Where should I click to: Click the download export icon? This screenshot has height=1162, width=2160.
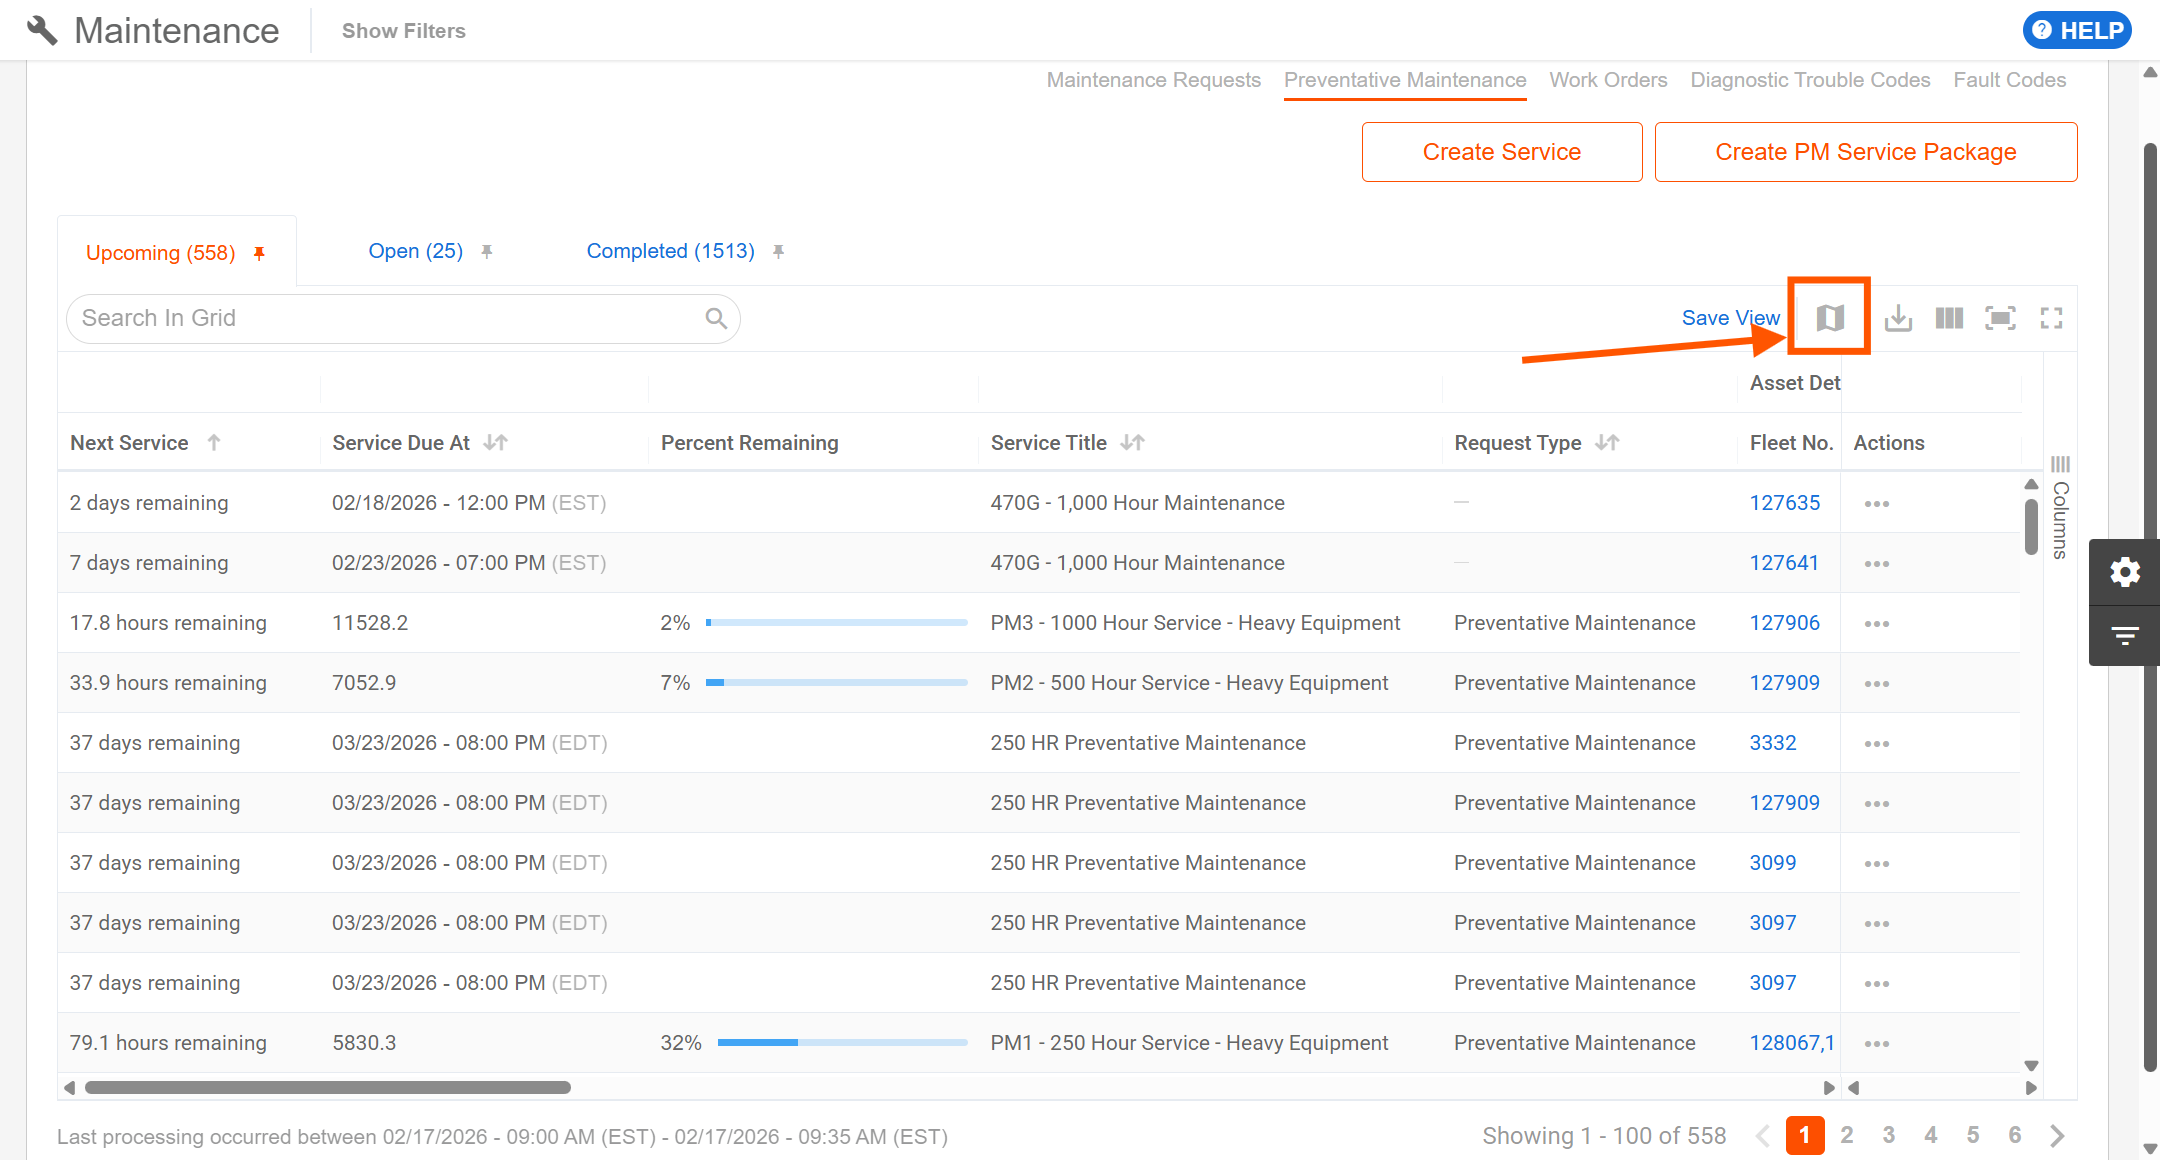pyautogui.click(x=1898, y=318)
